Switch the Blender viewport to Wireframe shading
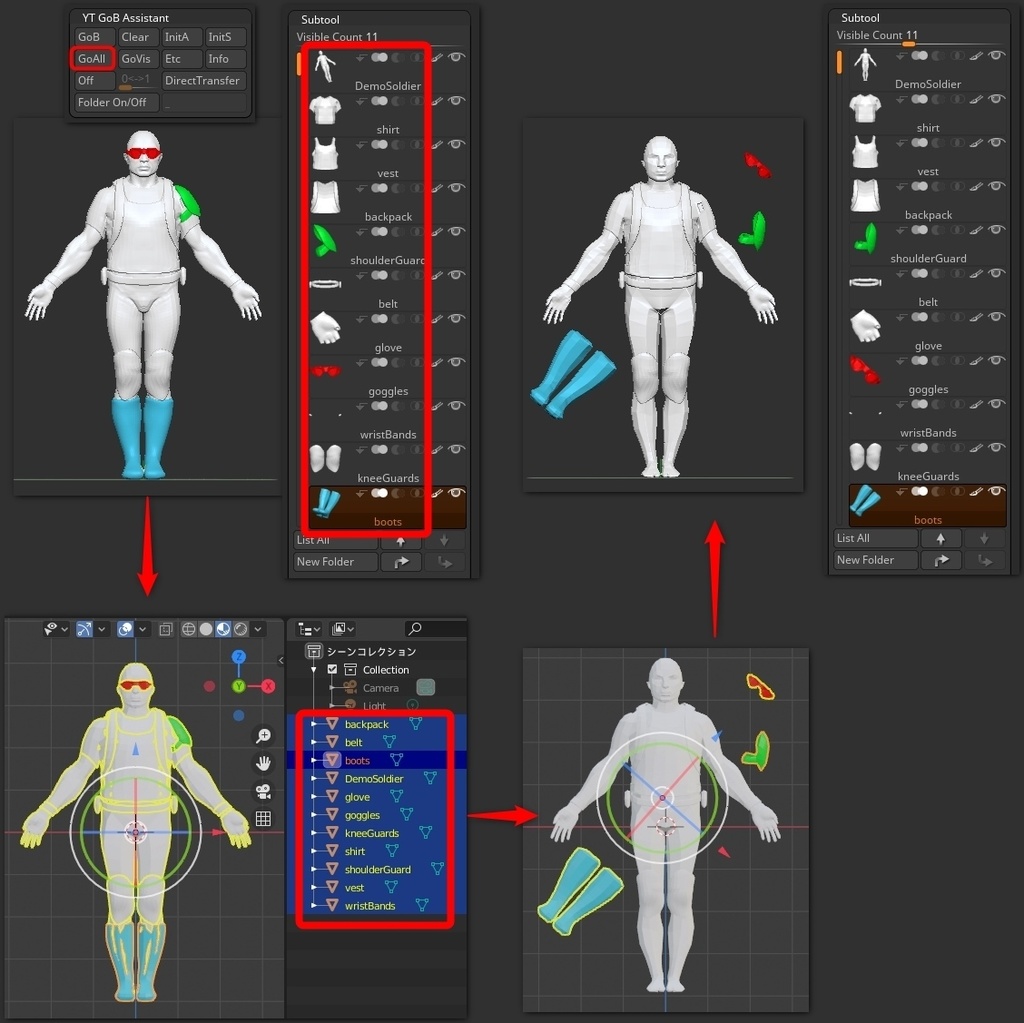This screenshot has height=1023, width=1024. pos(189,629)
